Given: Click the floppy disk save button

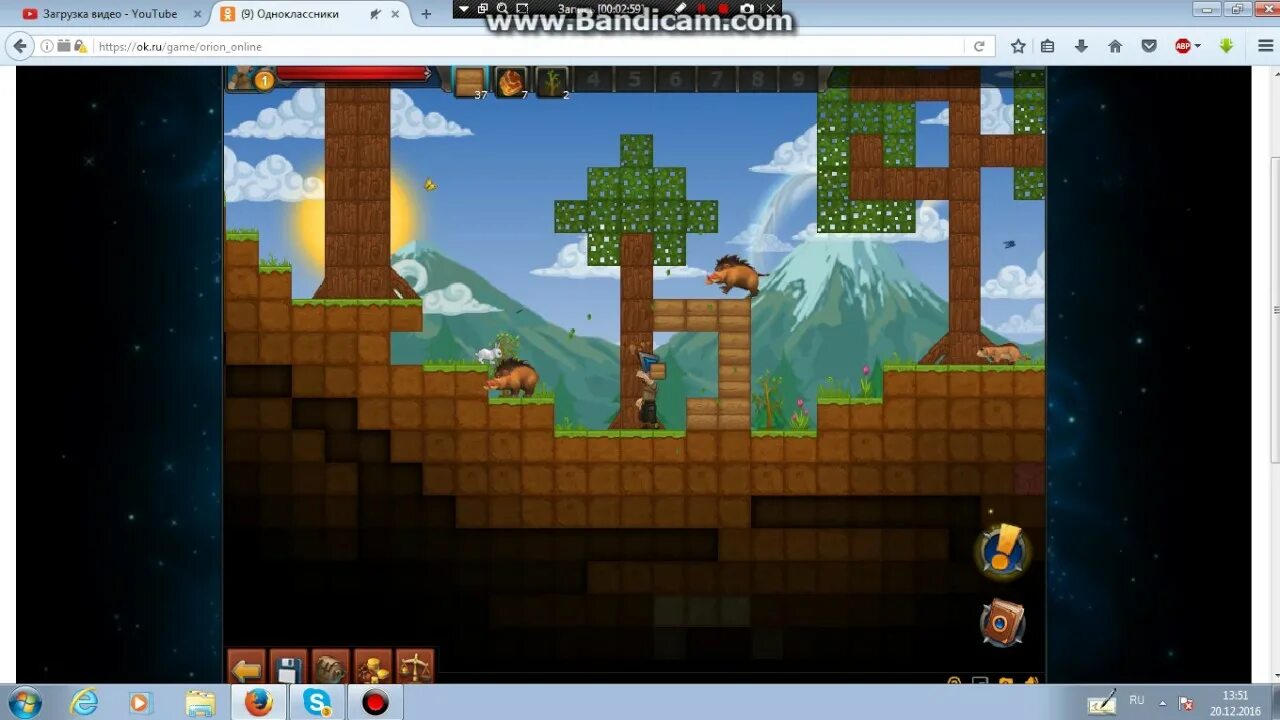Looking at the screenshot, I should click(x=288, y=668).
